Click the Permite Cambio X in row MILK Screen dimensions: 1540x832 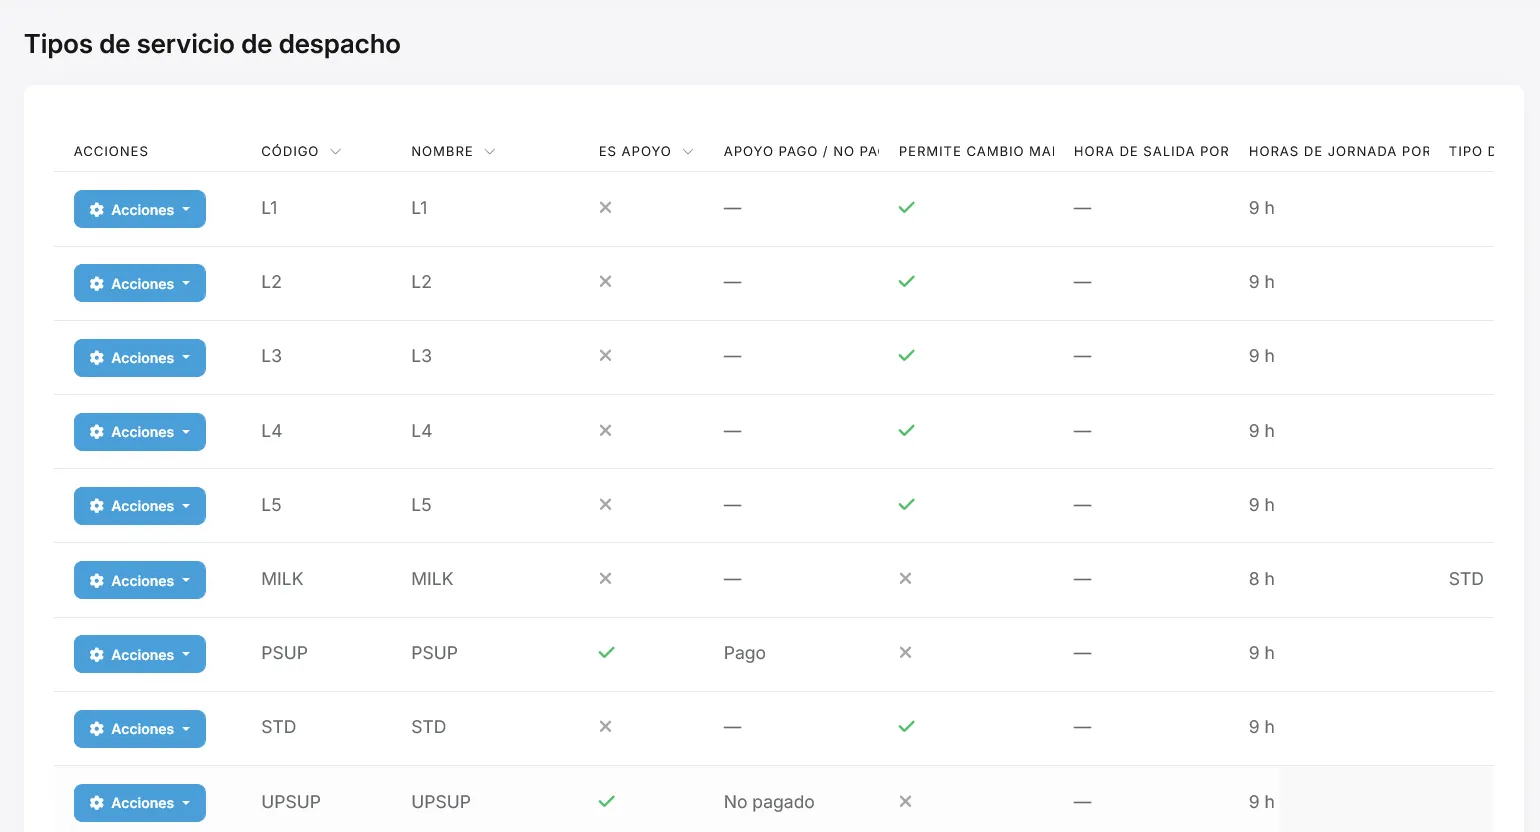[905, 579]
